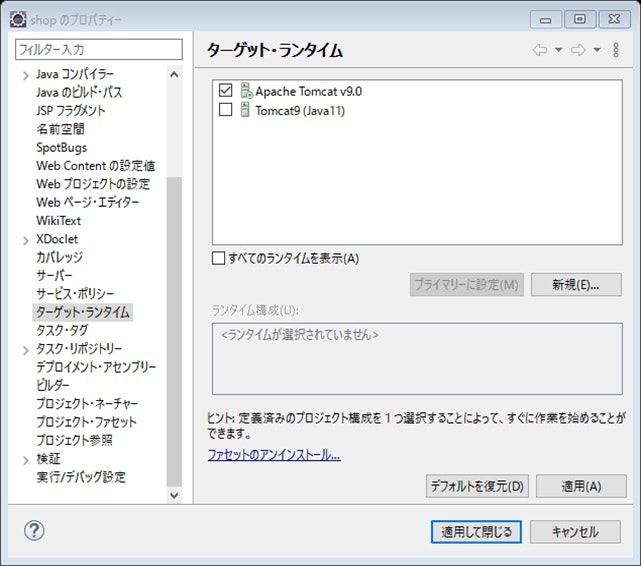Image resolution: width=641 pixels, height=566 pixels.
Task: Open the ファセットのアンインストール link
Action: tap(274, 454)
